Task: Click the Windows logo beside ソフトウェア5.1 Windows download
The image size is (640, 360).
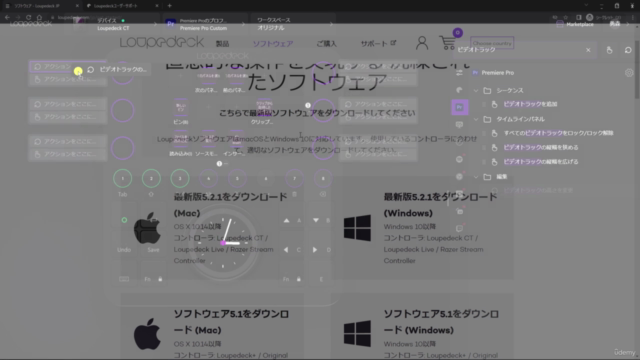Action: pyautogui.click(x=357, y=333)
